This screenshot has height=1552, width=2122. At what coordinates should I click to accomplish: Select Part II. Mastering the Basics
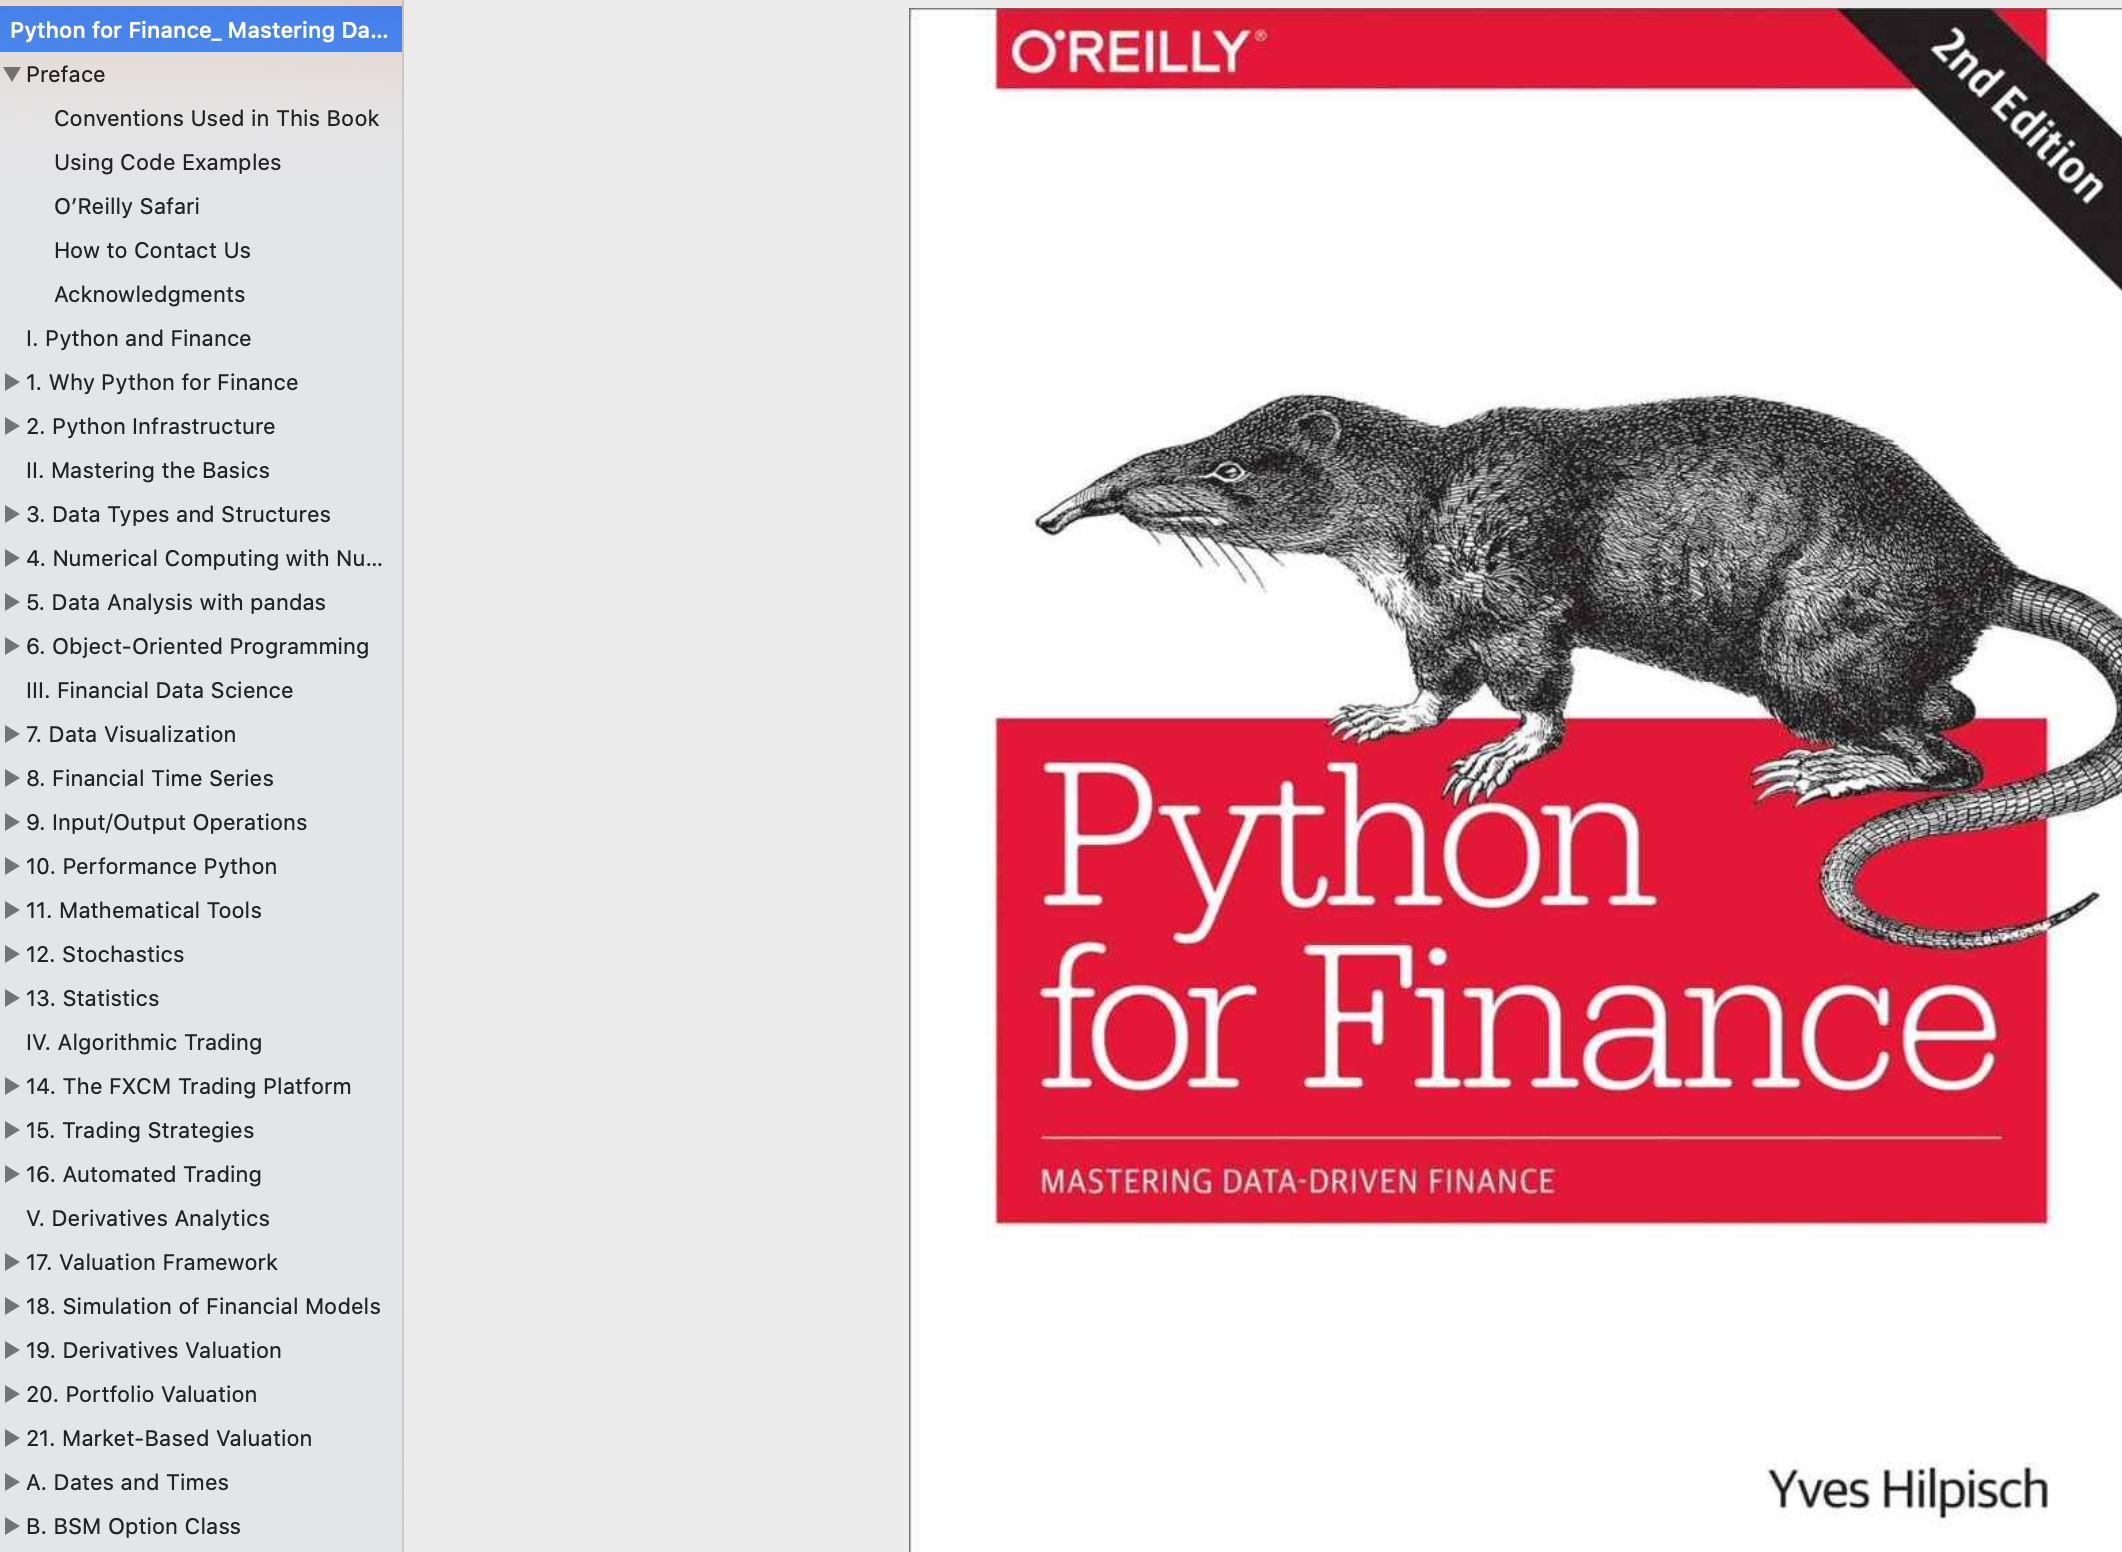tap(148, 470)
